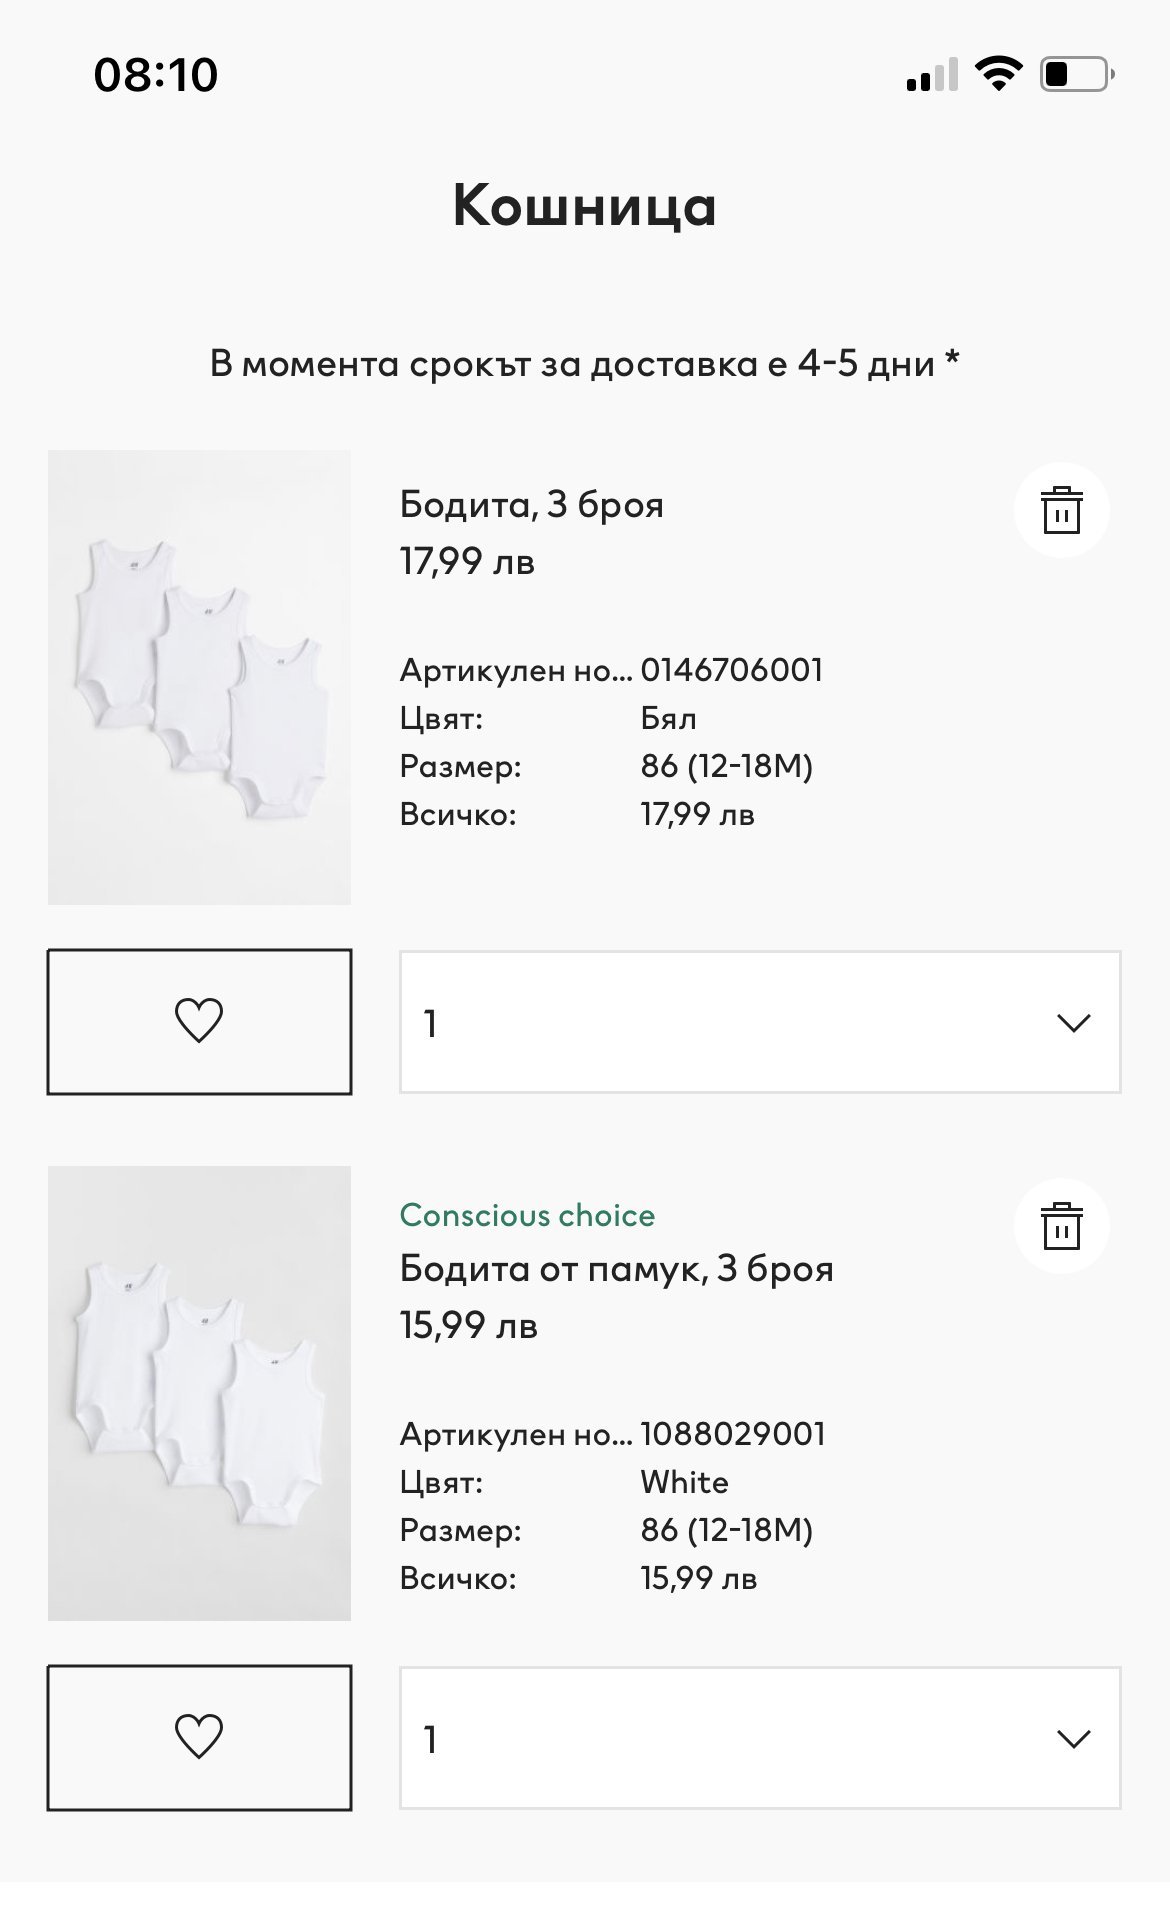Tap the green Conscious choice label
1170x1925 pixels.
pos(527,1215)
